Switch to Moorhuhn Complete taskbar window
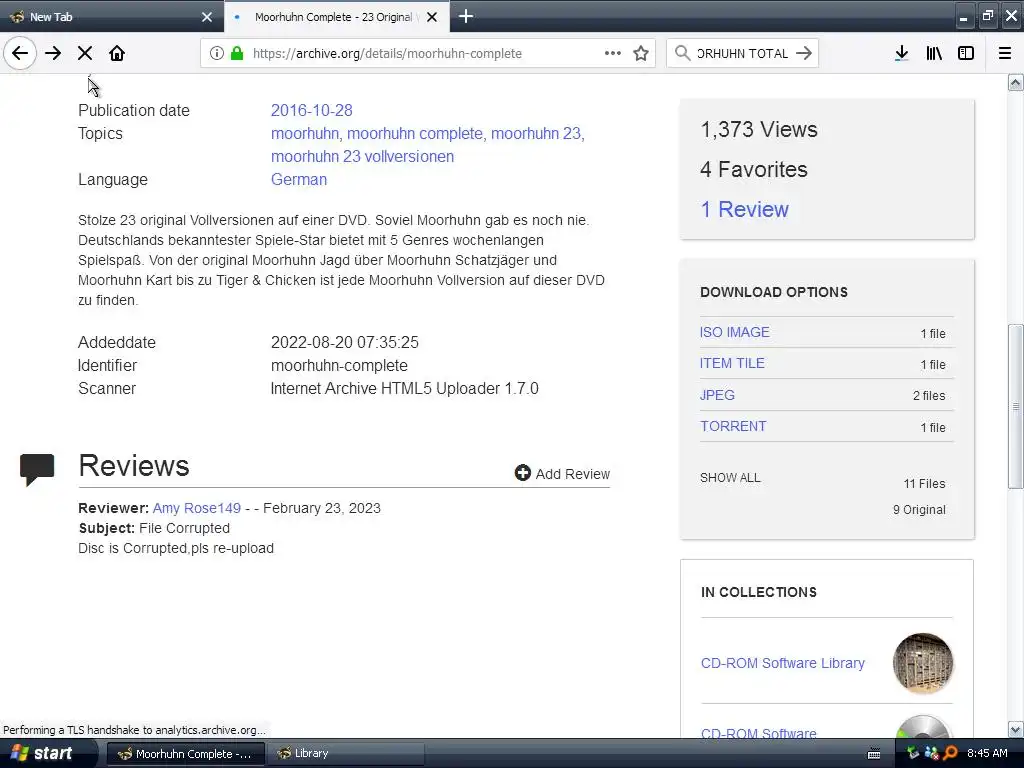This screenshot has height=768, width=1024. pyautogui.click(x=185, y=754)
